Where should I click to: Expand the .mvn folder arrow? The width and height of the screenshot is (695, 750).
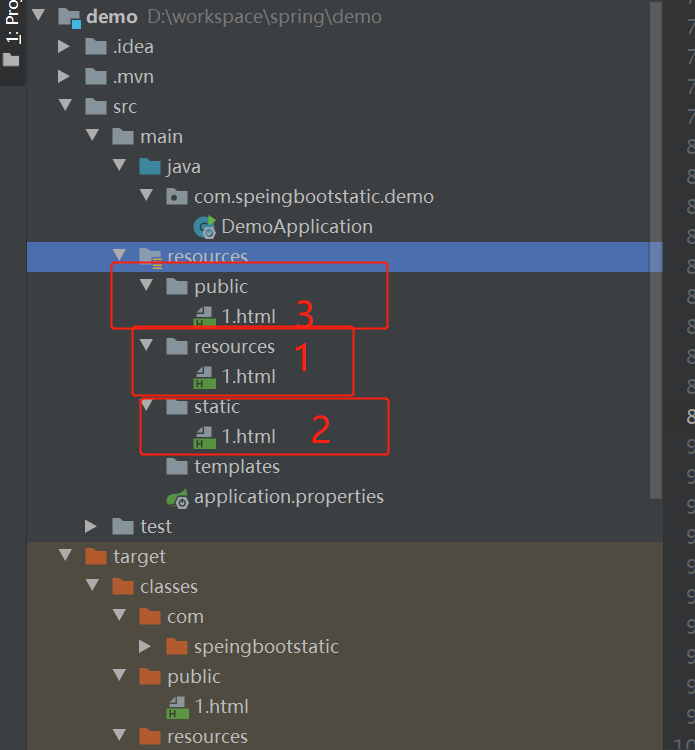point(64,77)
